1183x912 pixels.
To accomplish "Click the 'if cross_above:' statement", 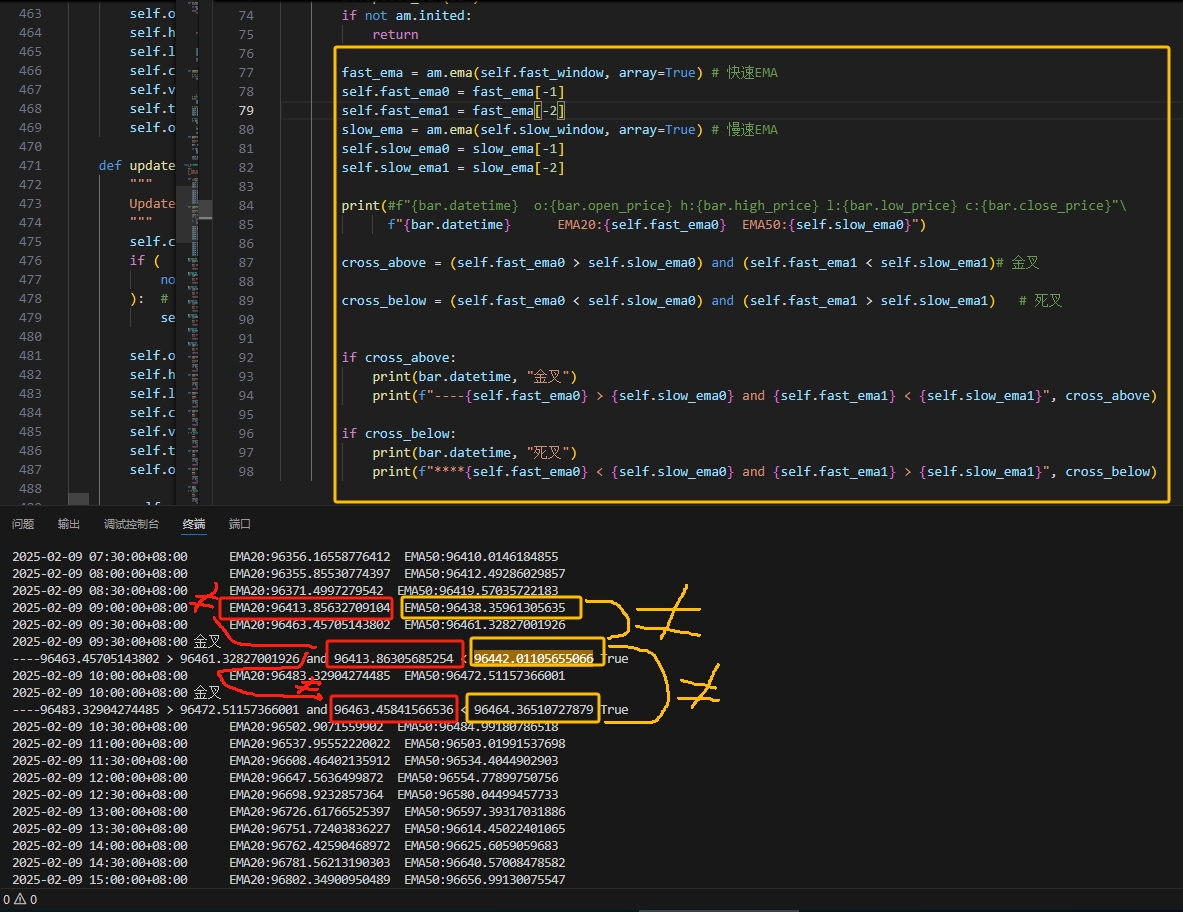I will 398,358.
